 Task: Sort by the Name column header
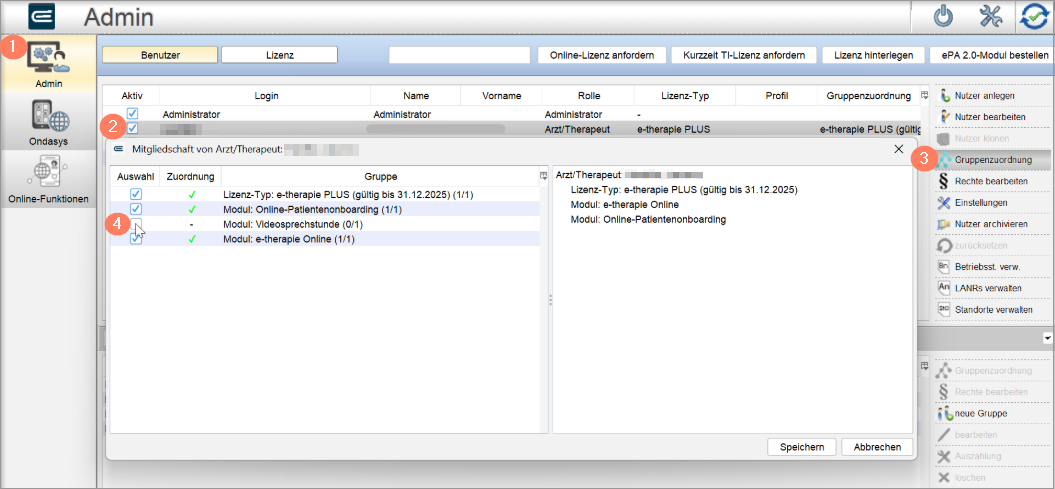416,96
